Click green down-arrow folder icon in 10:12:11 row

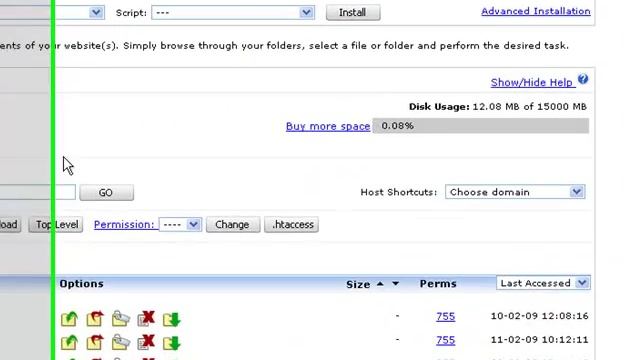tap(171, 343)
